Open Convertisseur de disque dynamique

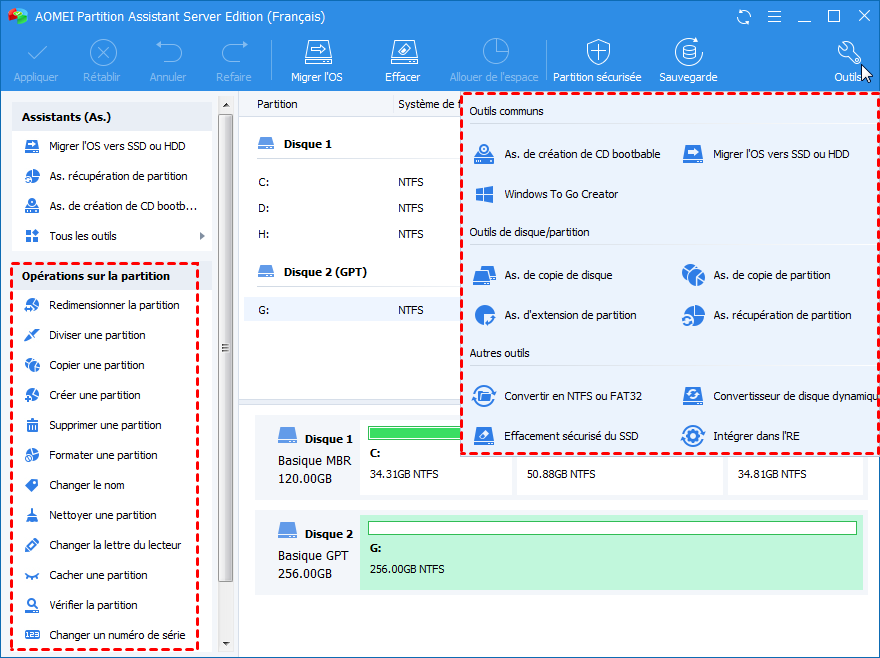[x=780, y=396]
